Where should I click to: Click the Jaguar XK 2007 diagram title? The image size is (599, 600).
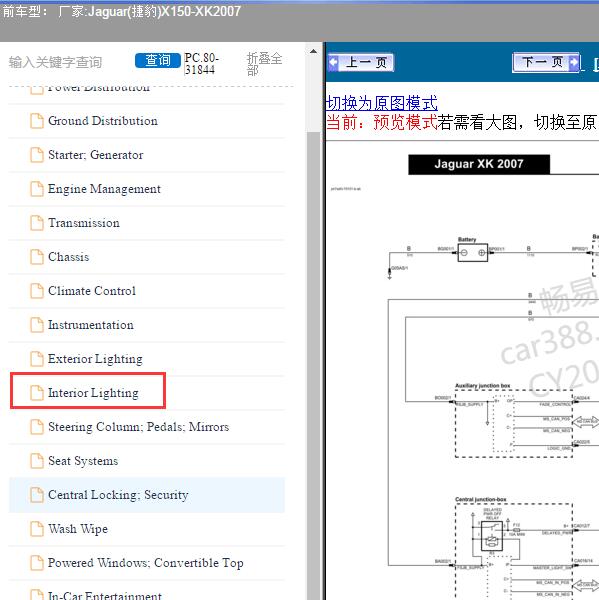479,164
